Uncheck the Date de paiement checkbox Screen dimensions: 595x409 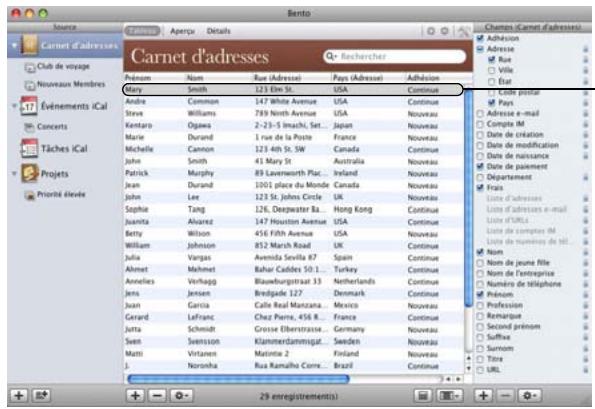click(480, 166)
